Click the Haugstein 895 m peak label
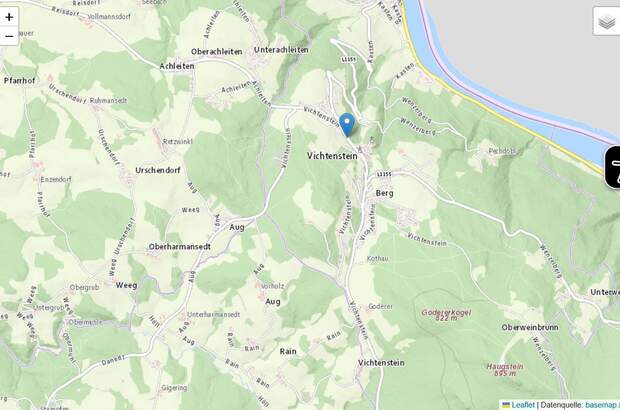The image size is (620, 410). (505, 370)
